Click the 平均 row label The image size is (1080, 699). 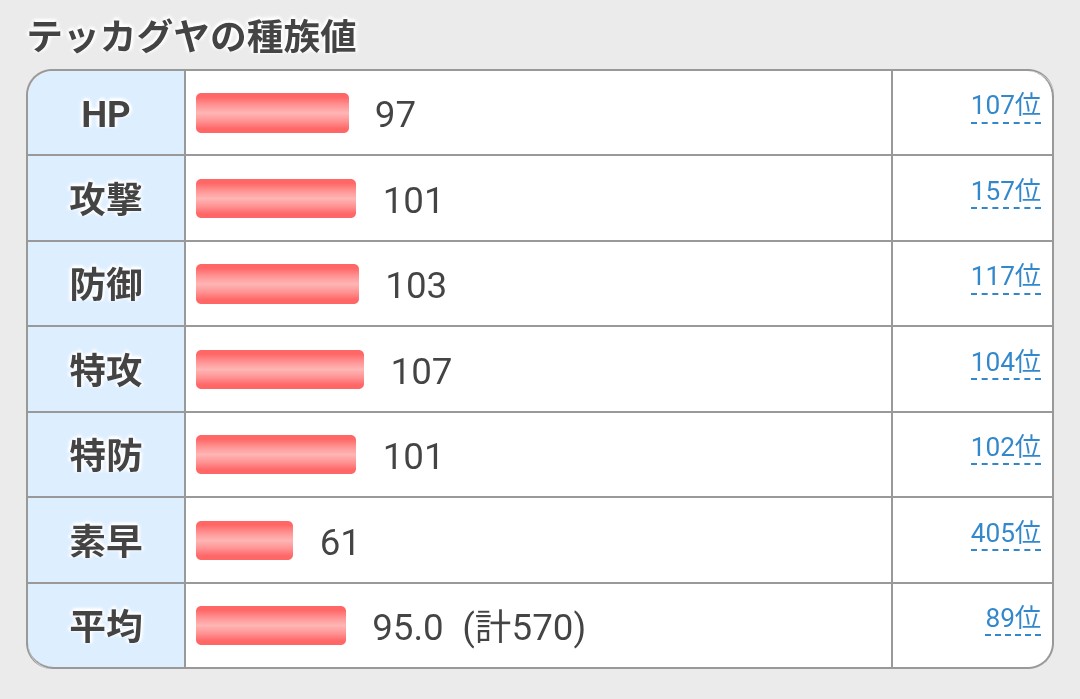tap(106, 627)
